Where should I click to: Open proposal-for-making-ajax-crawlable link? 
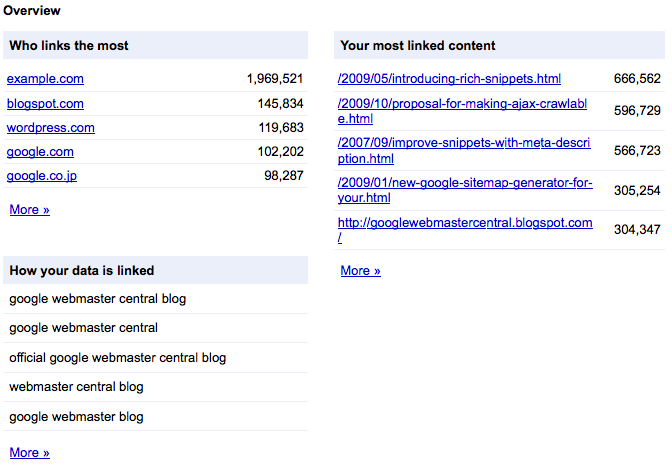[462, 111]
